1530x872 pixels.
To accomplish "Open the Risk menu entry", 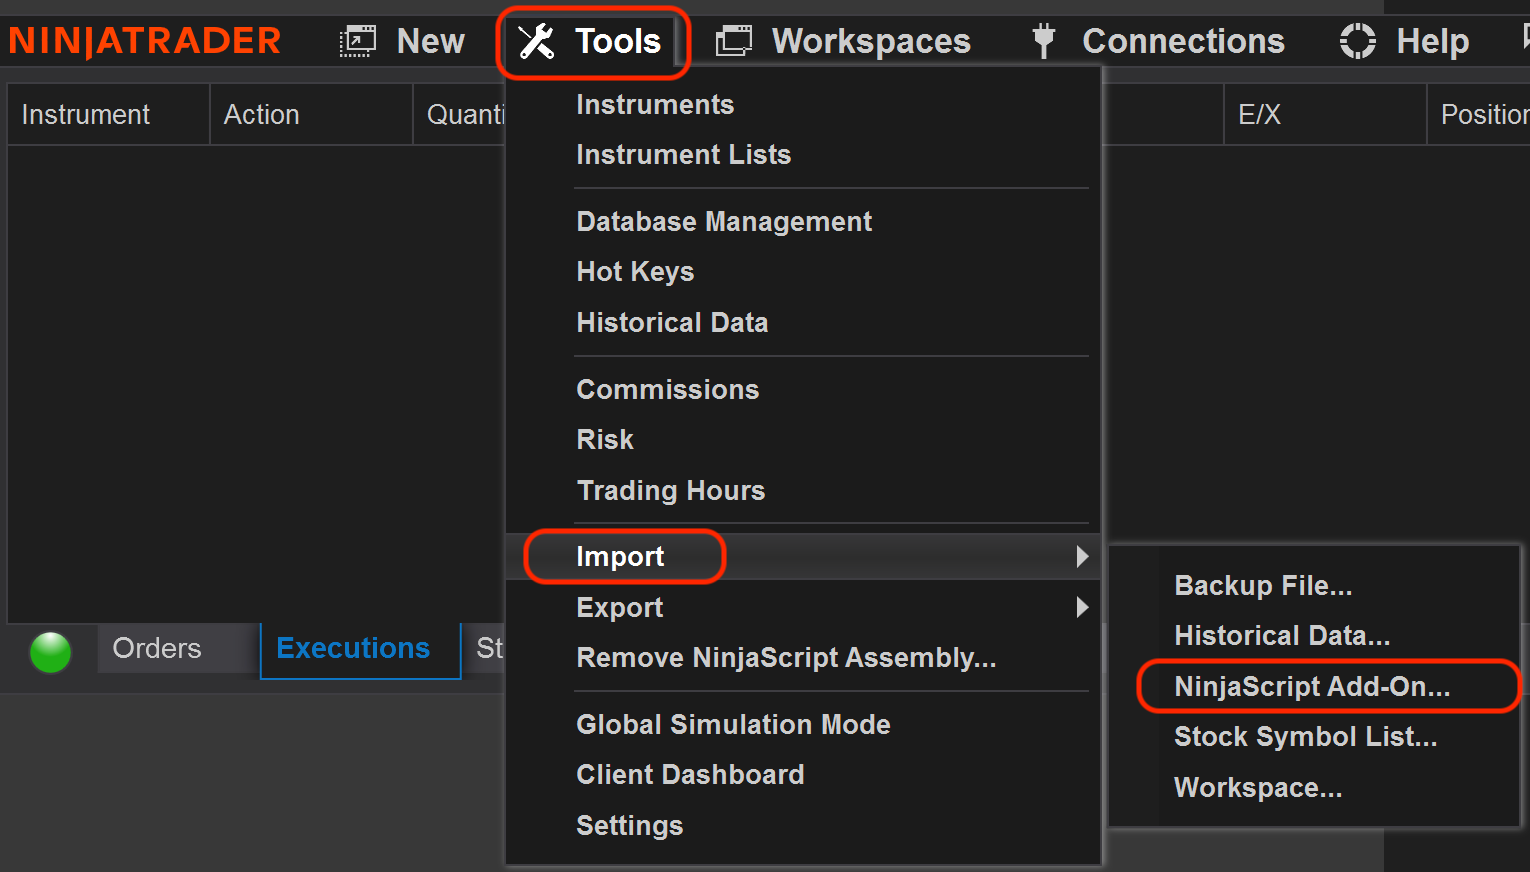I will [x=605, y=439].
